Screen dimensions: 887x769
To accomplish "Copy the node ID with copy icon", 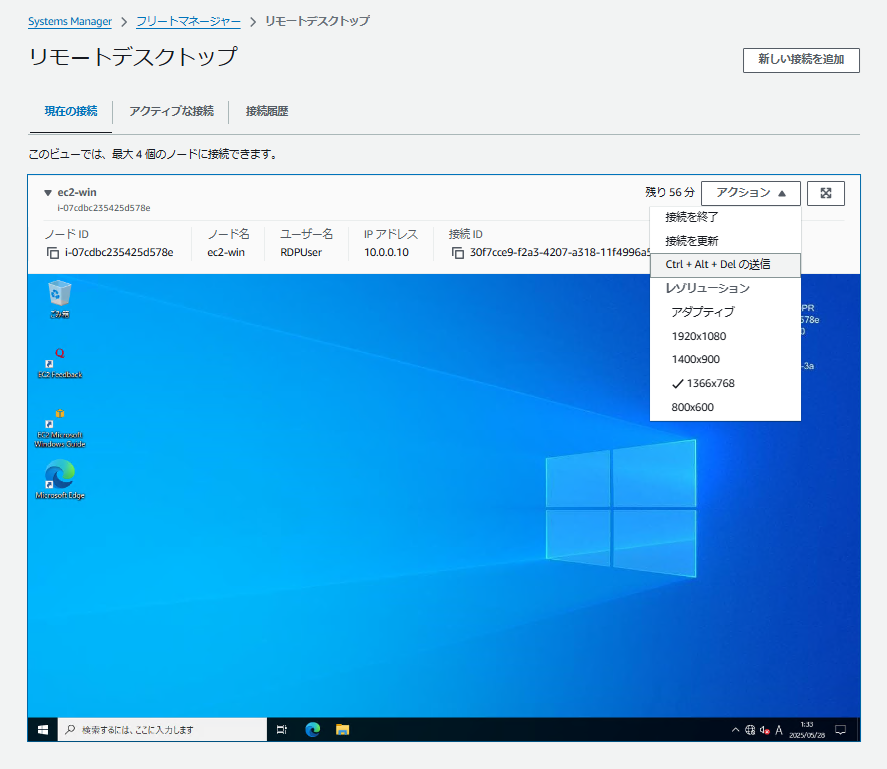I will (53, 253).
